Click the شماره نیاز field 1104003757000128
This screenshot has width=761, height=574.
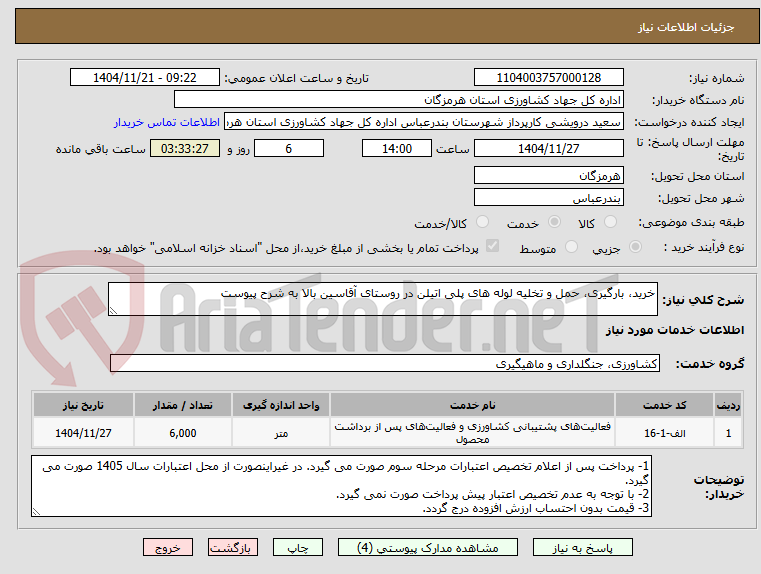(x=548, y=78)
